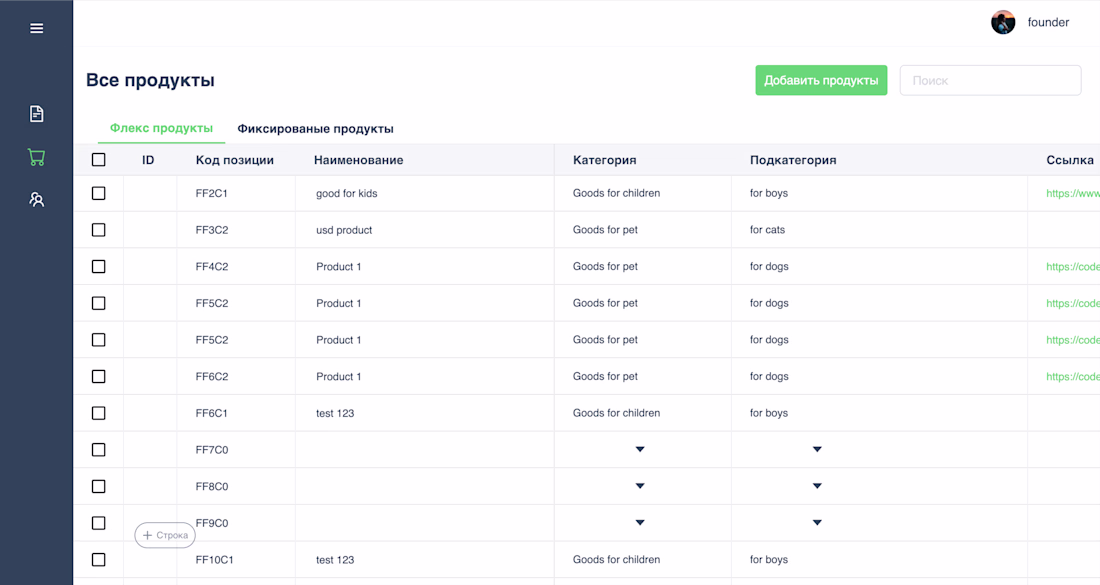The image size is (1100, 585).
Task: Click the Все продукты page heading
Action: (150, 80)
